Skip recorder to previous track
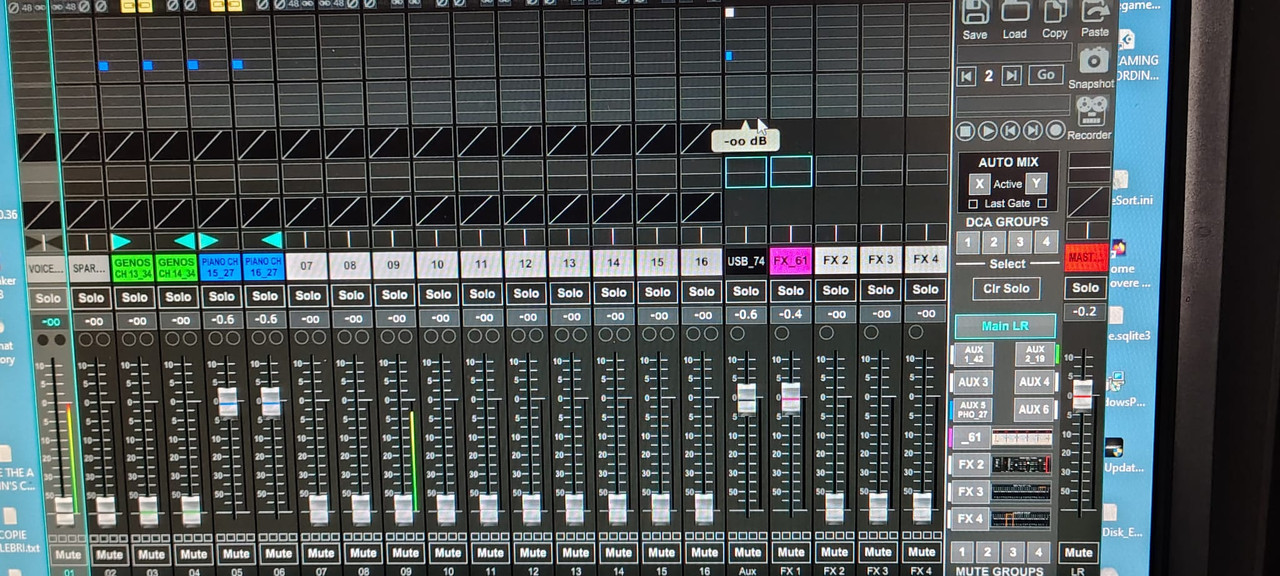 pos(1010,130)
